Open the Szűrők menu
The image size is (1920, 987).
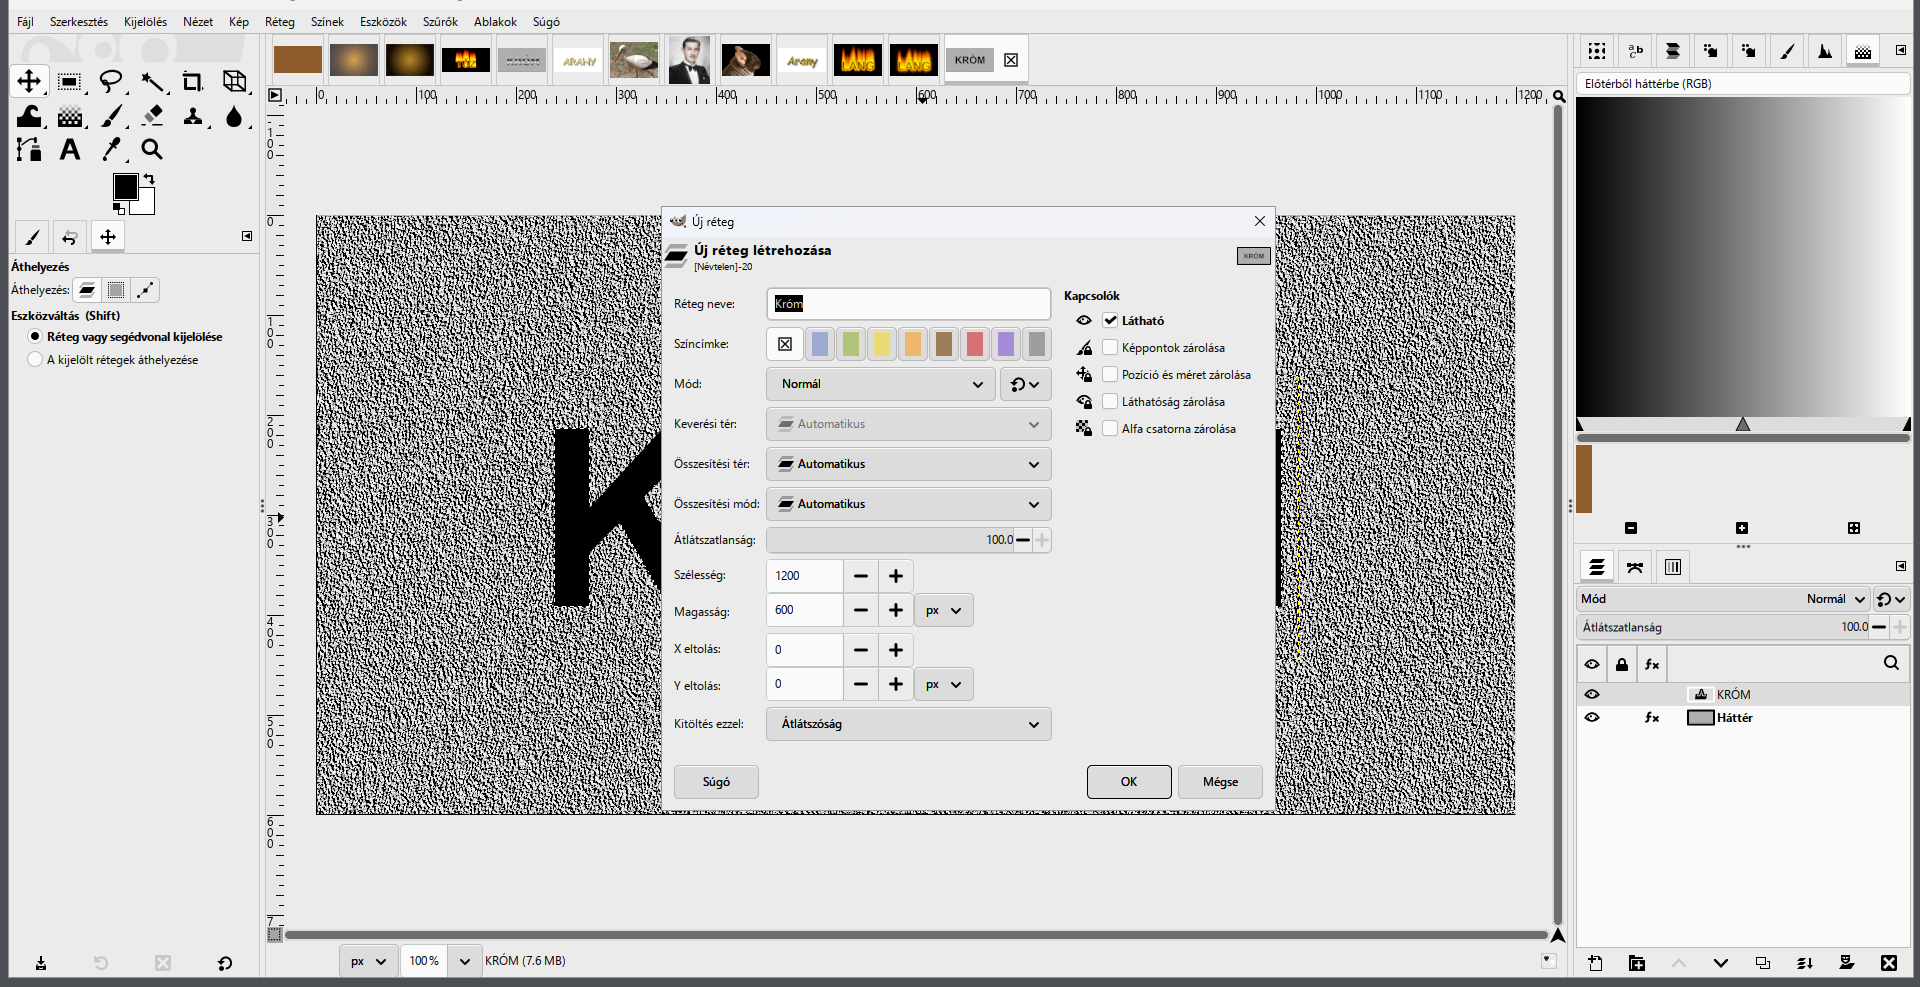coord(440,21)
